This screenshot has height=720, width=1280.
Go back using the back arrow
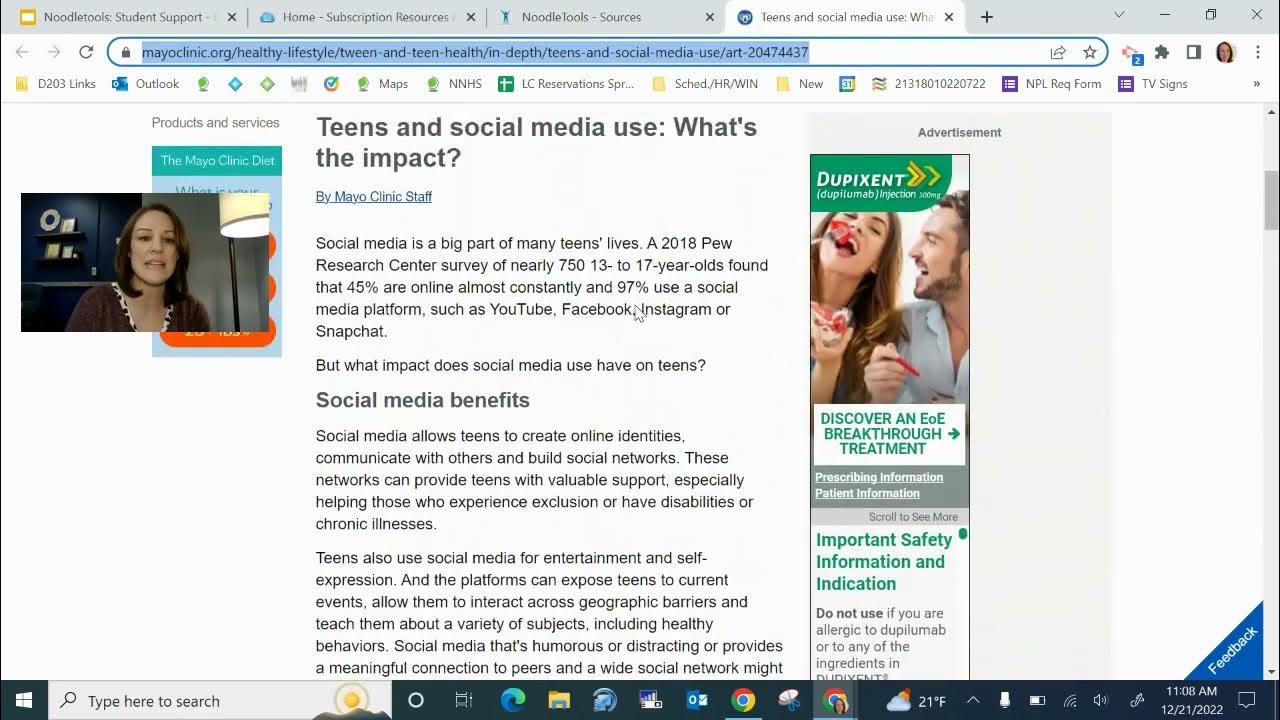[22, 53]
